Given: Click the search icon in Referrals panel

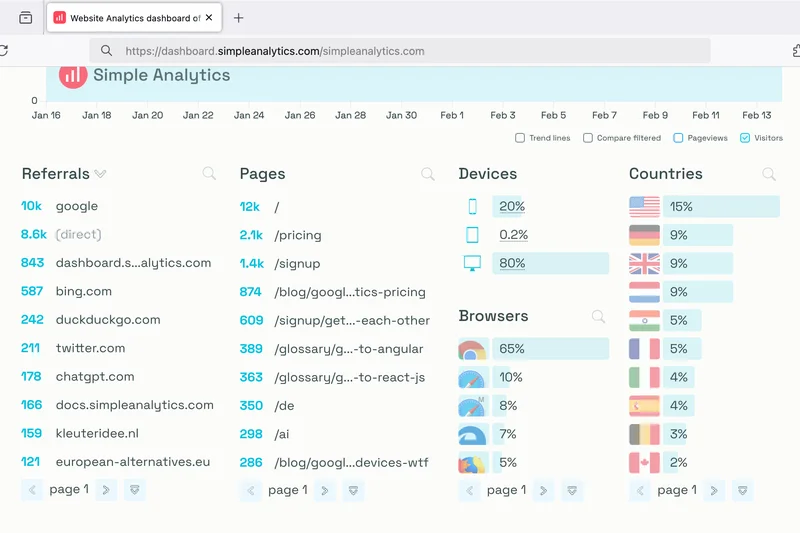Looking at the screenshot, I should pos(209,174).
